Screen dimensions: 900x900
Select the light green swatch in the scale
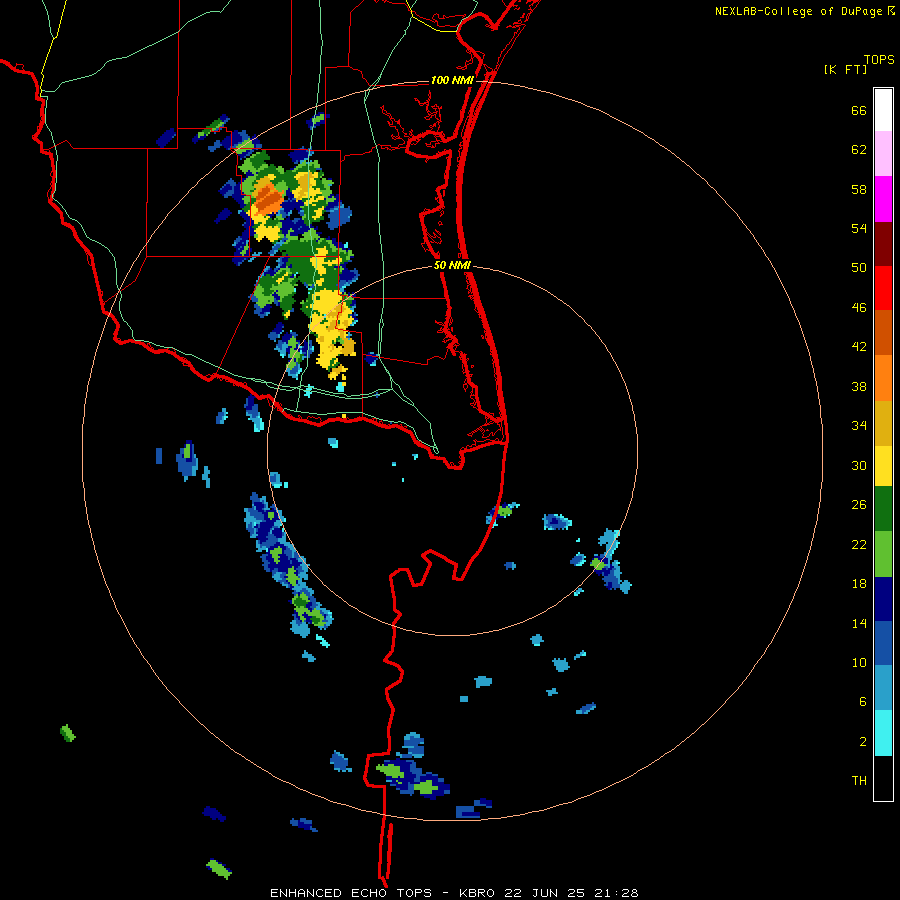(x=883, y=554)
